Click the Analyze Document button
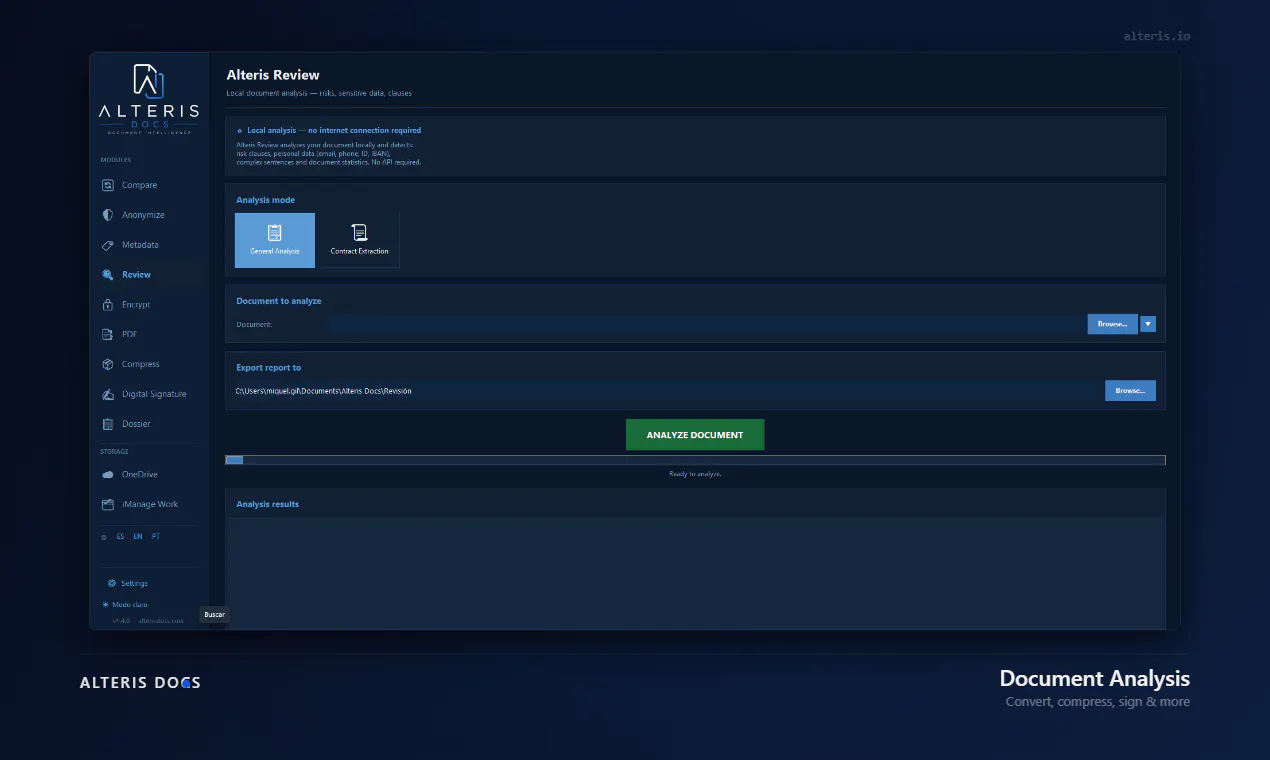Screen dimensions: 1270x760 pyautogui.click(x=695, y=435)
